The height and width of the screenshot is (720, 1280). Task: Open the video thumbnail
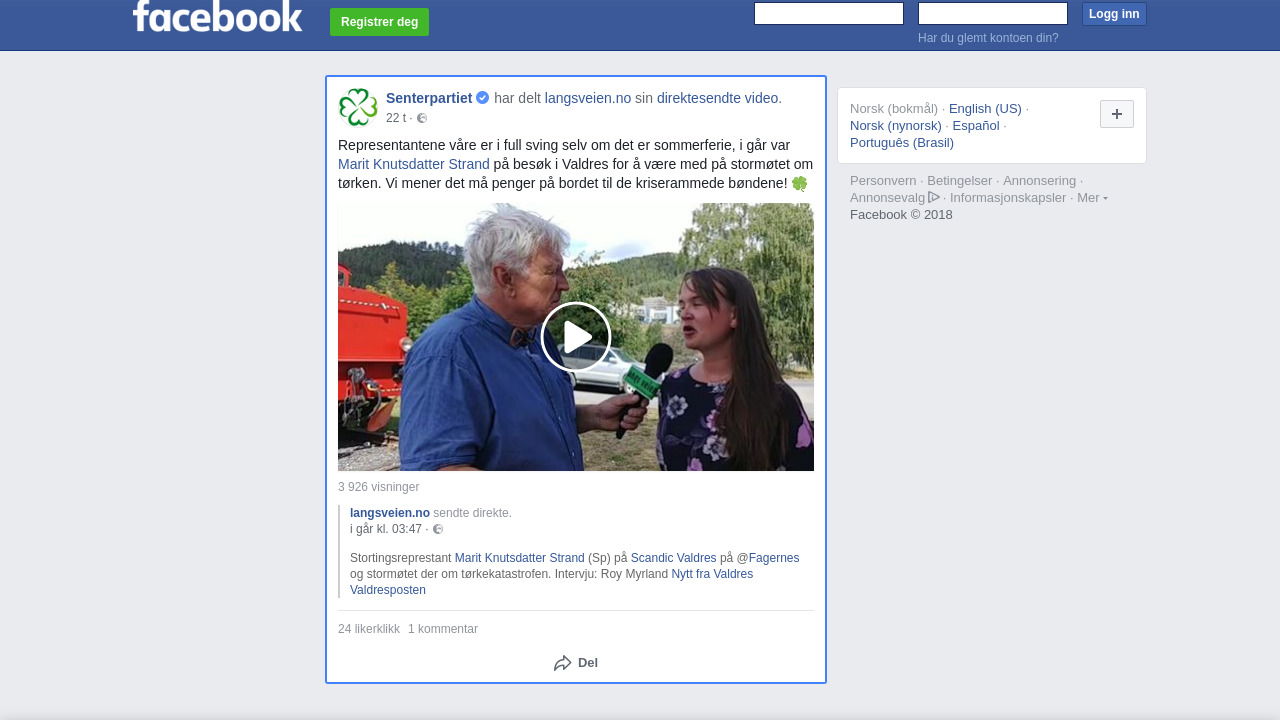tap(576, 337)
